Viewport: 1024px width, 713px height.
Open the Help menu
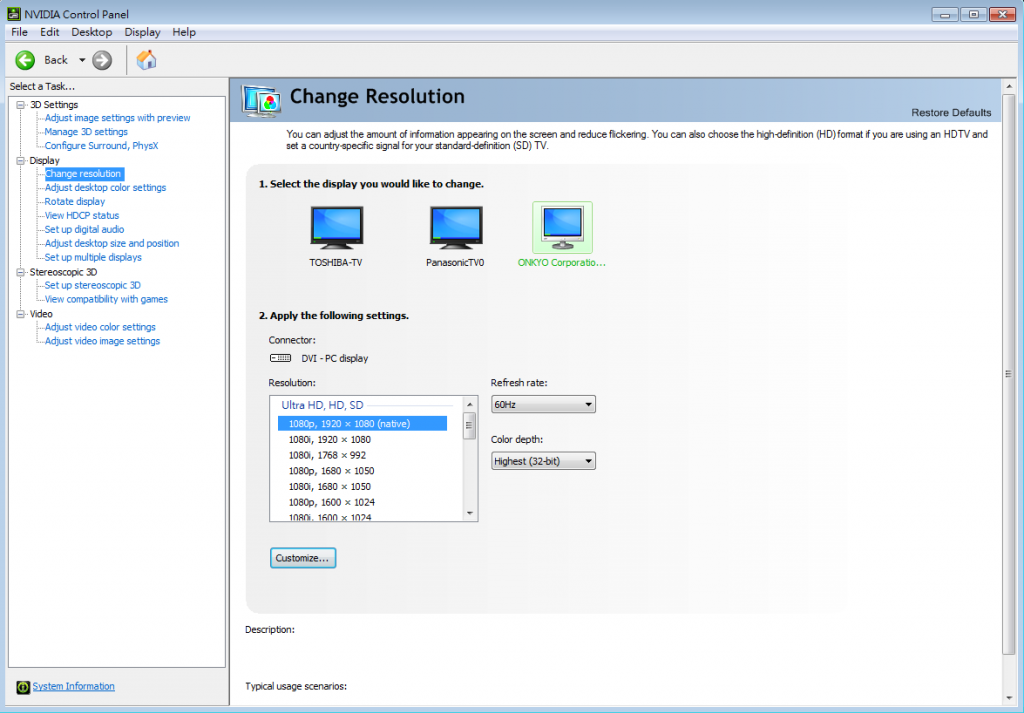click(x=184, y=32)
